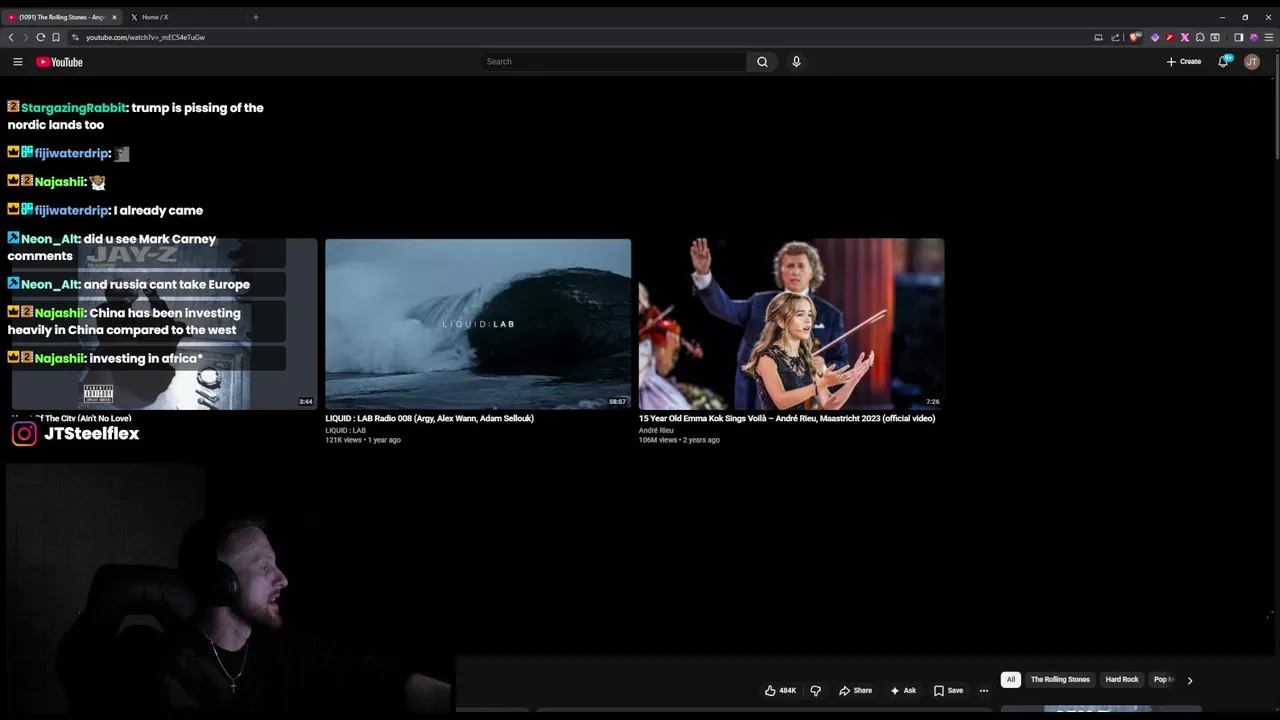Image resolution: width=1280 pixels, height=720 pixels.
Task: Focus the YouTube search field
Action: pyautogui.click(x=613, y=62)
